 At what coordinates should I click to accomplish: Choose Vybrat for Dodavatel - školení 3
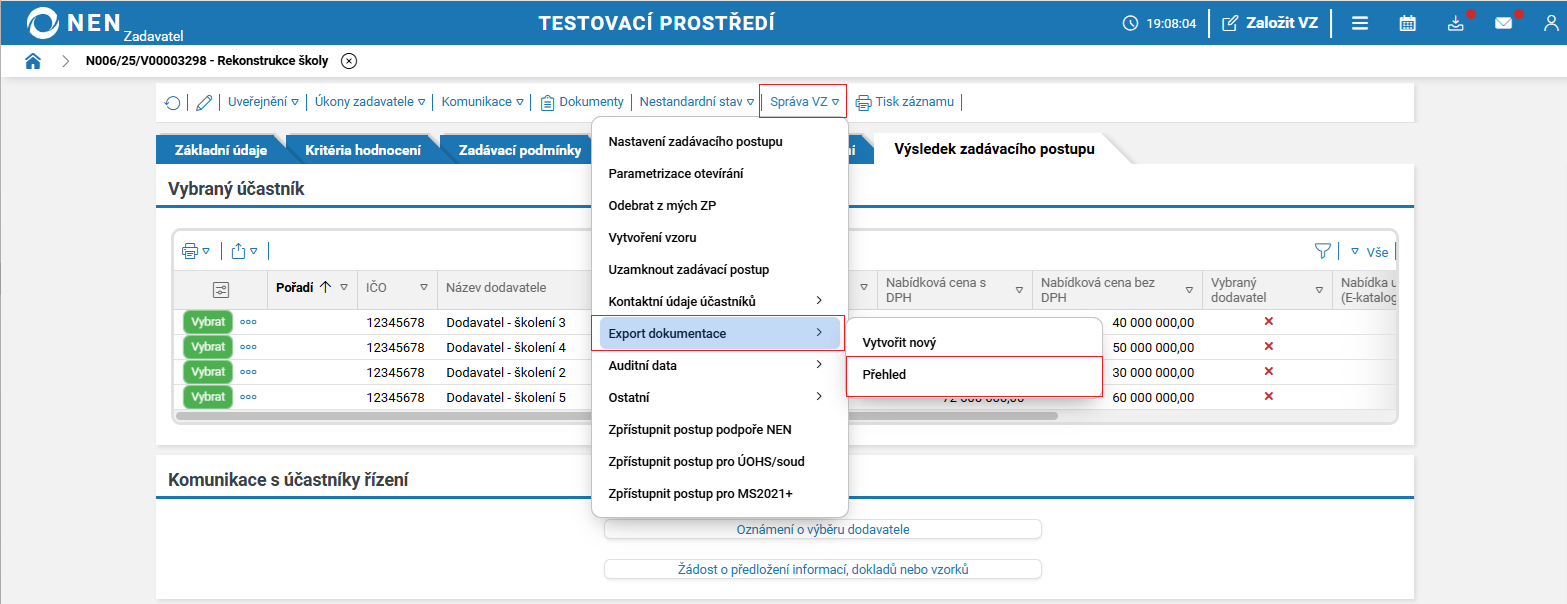pyautogui.click(x=207, y=321)
